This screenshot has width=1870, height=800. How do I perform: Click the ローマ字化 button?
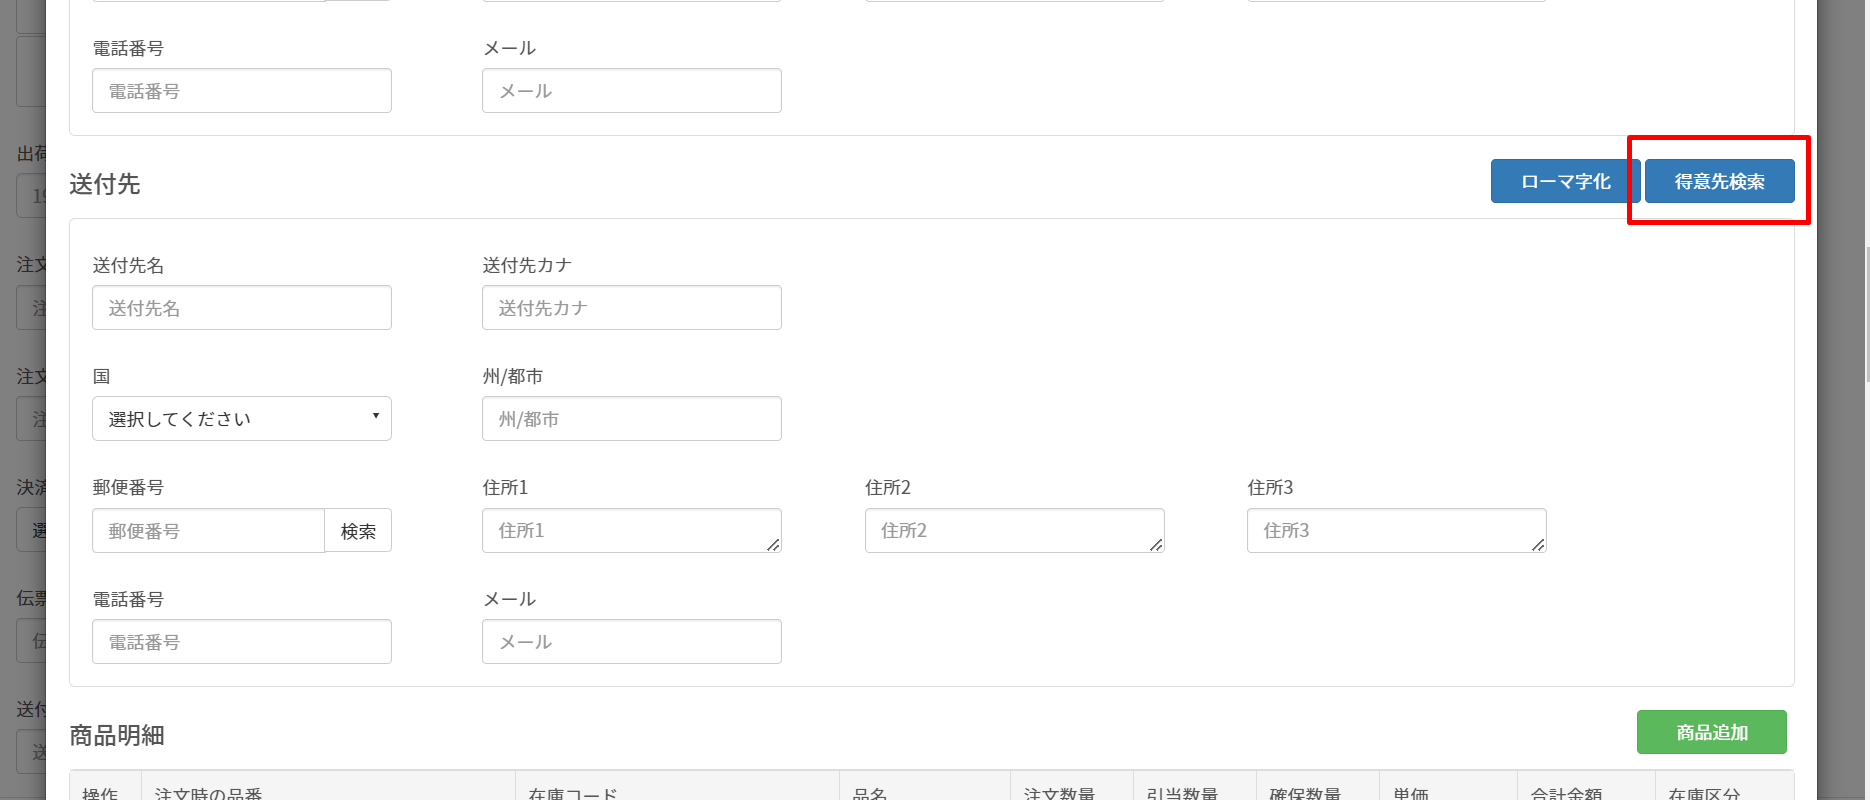pyautogui.click(x=1565, y=181)
